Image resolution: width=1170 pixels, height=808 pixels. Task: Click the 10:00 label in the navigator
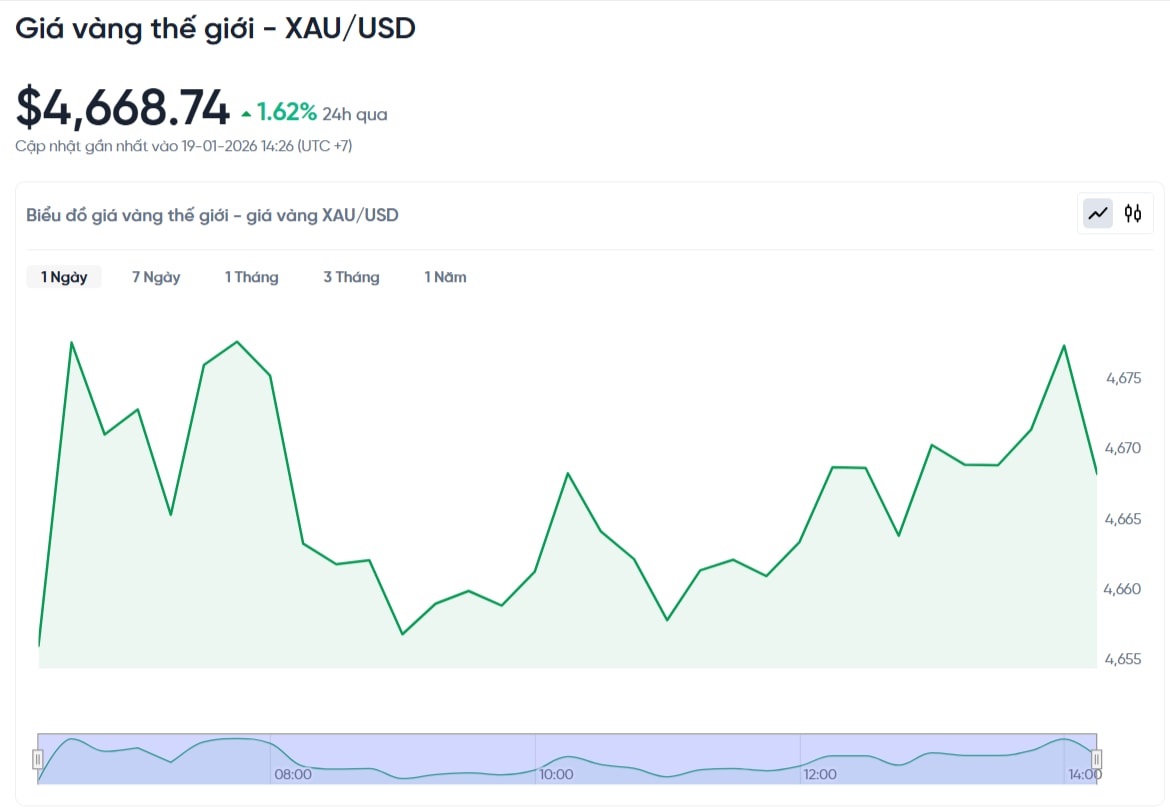pos(556,774)
